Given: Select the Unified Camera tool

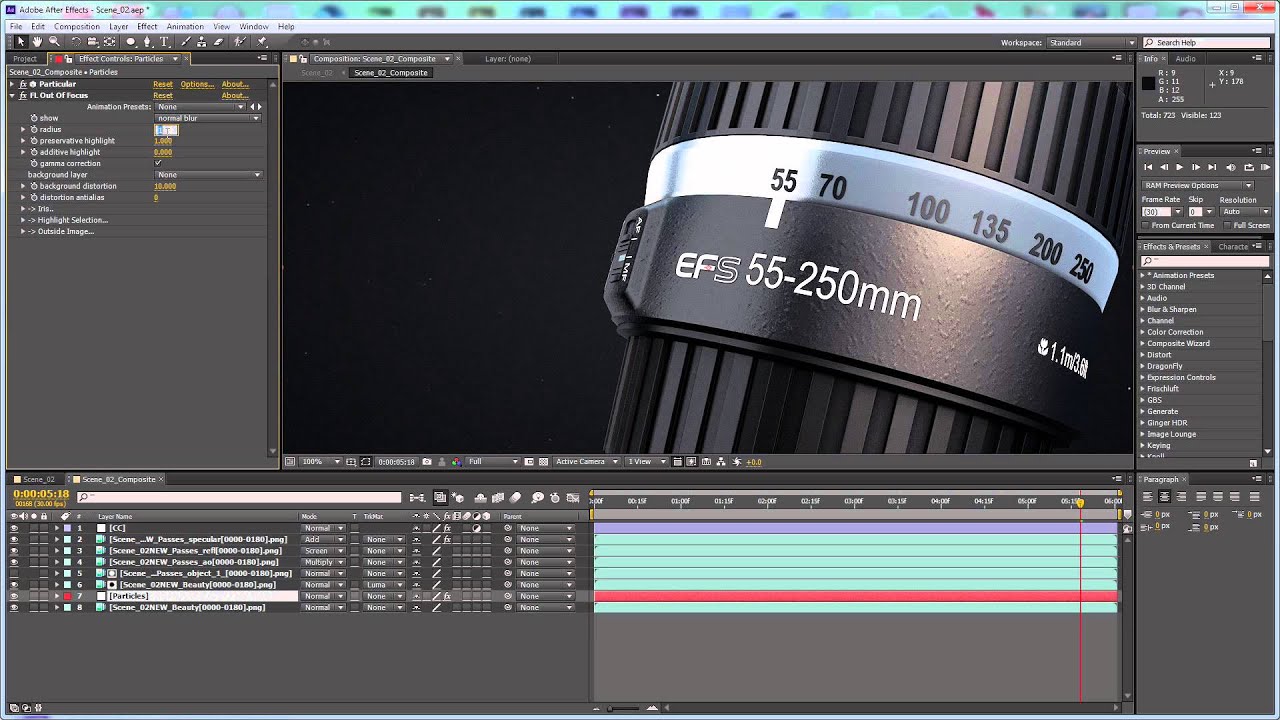Looking at the screenshot, I should (92, 42).
